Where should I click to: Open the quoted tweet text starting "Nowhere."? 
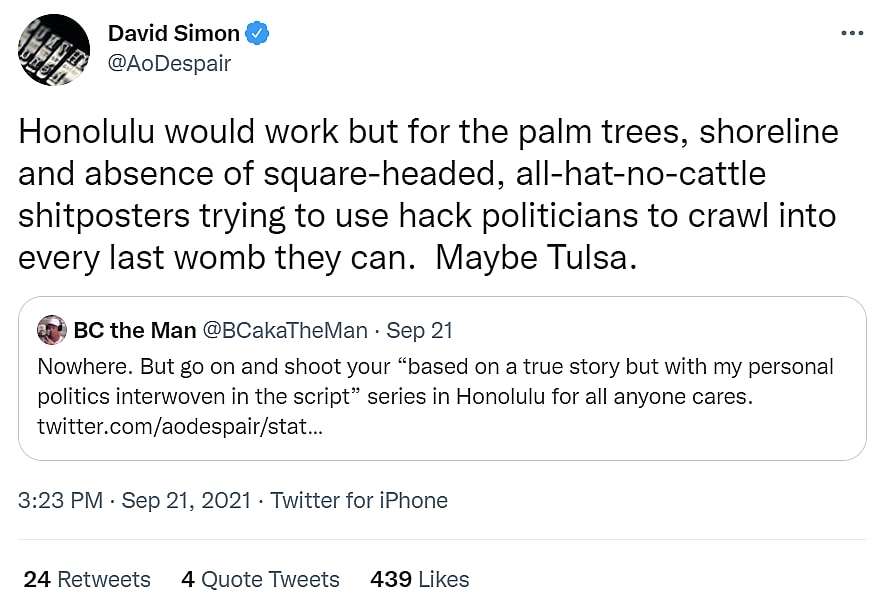click(x=435, y=381)
